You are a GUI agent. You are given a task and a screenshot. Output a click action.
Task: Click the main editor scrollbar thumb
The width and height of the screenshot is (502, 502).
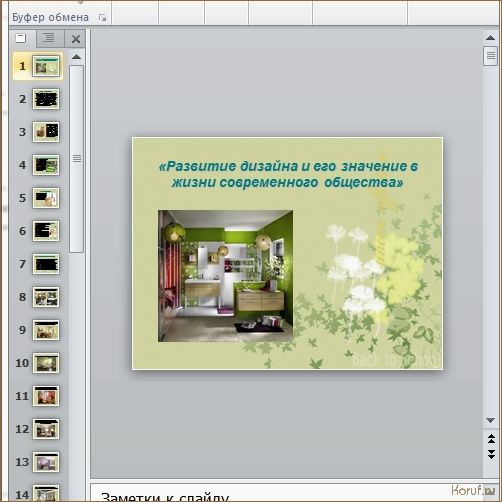(490, 56)
